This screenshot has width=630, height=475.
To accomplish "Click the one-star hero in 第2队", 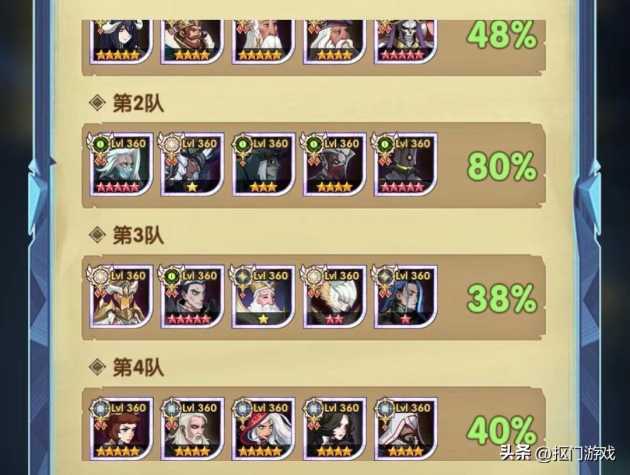I will (x=192, y=164).
